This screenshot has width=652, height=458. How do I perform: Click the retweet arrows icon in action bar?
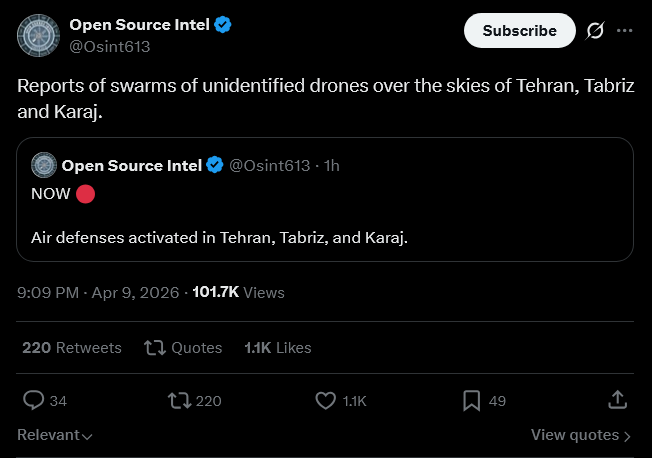pyautogui.click(x=180, y=401)
